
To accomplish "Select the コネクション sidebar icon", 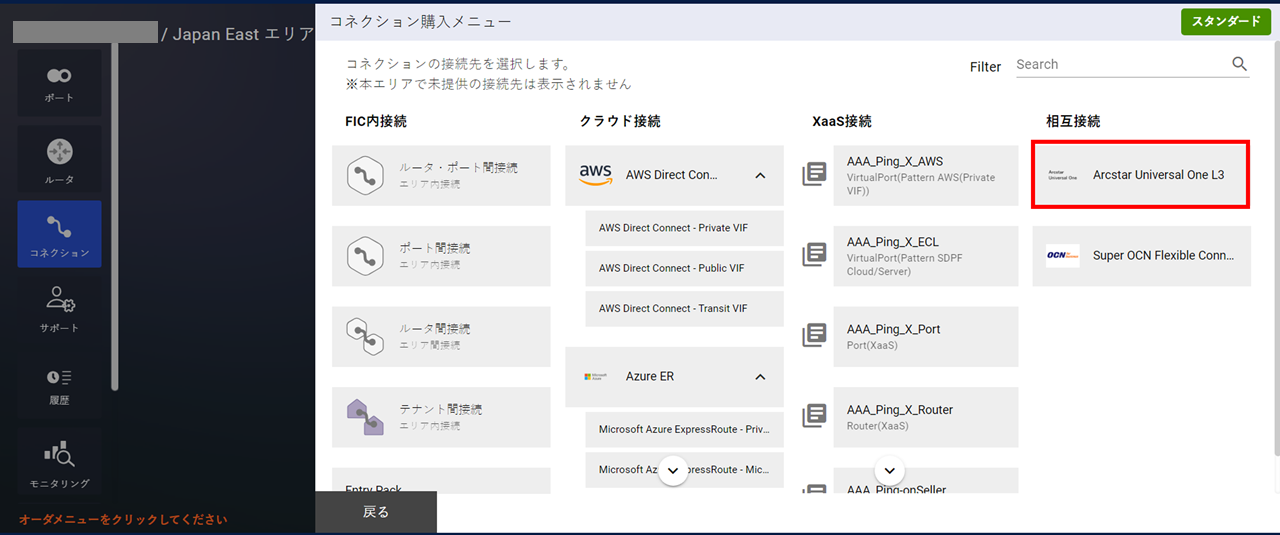I will pos(59,234).
